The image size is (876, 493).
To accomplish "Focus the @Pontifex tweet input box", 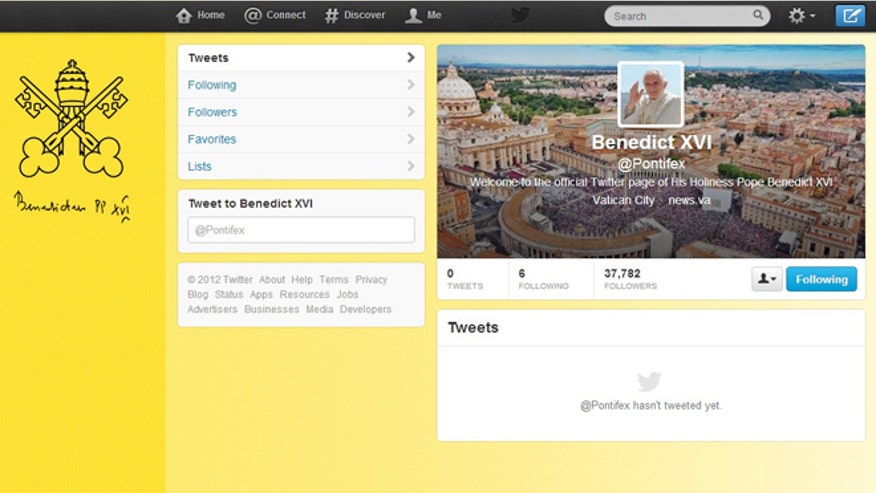I will coord(301,230).
